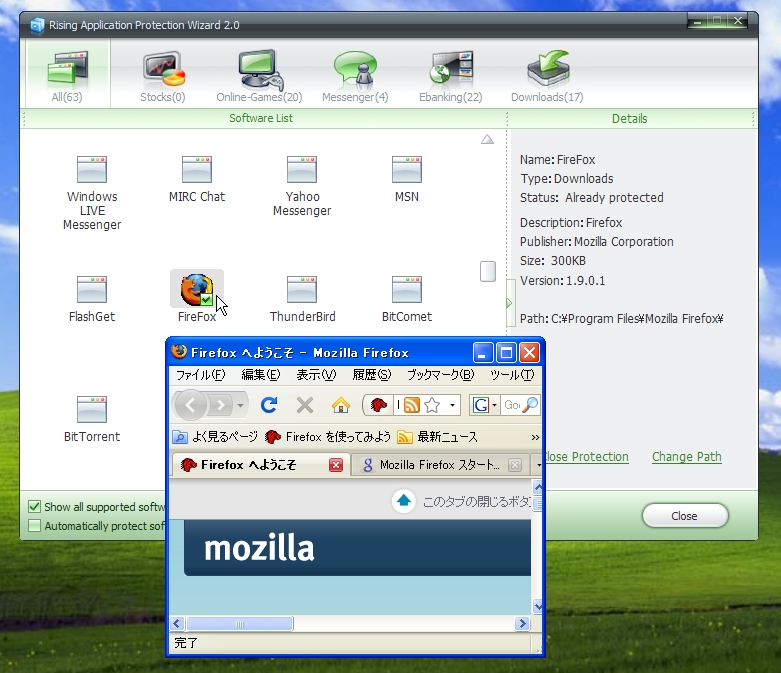Select BitComet in software list
Screen dimensions: 781x673
[406, 299]
